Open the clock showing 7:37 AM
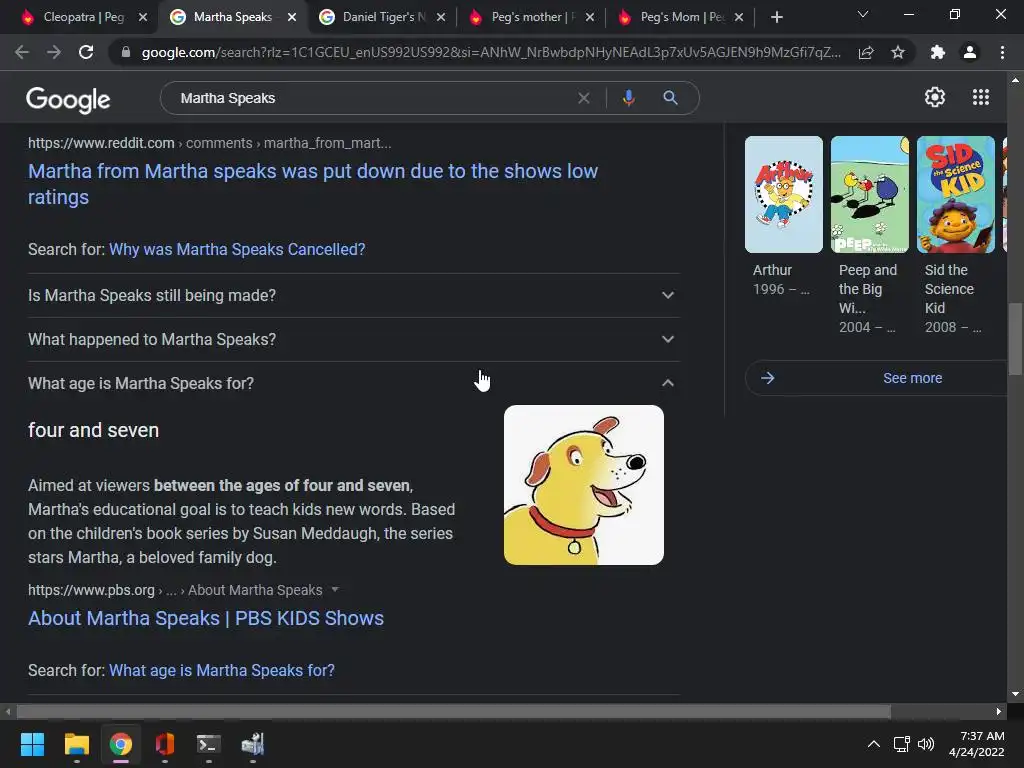Screen dimensions: 1024x768 [976, 744]
